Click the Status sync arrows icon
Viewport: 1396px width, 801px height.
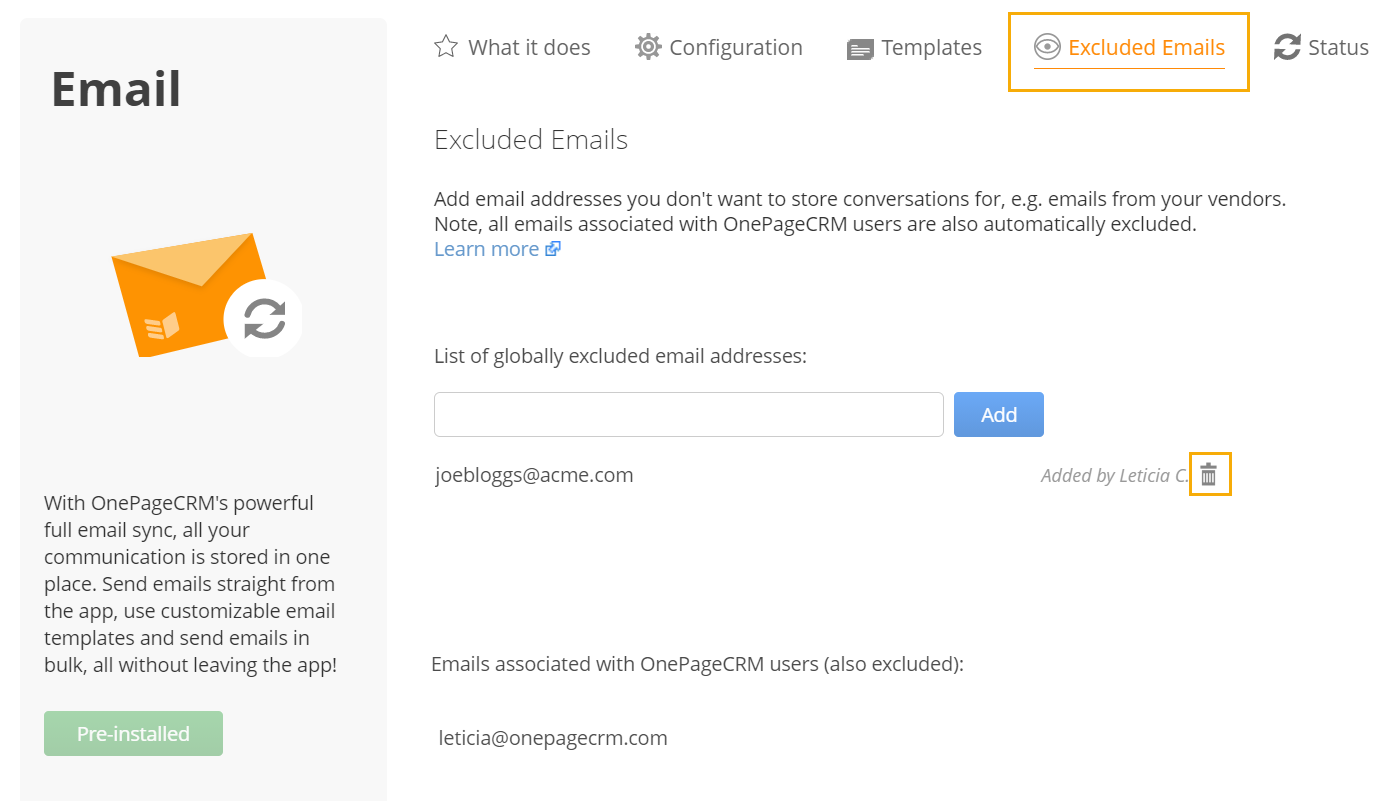(x=1287, y=47)
